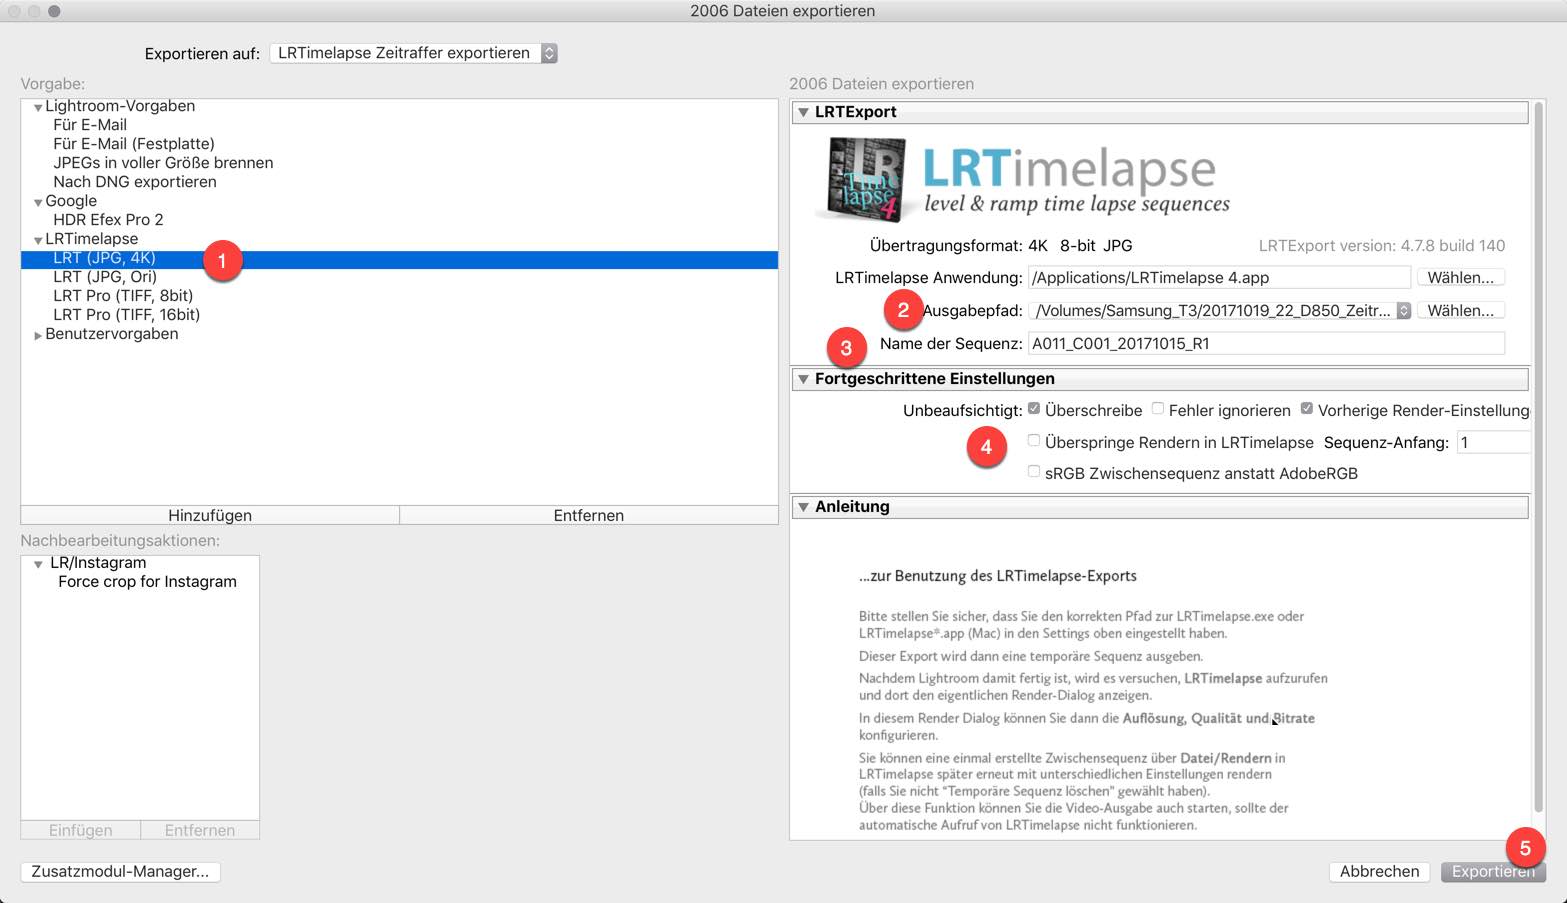1567x903 pixels.
Task: Select the LRT (JPG, Ori) preset
Action: click(x=105, y=277)
